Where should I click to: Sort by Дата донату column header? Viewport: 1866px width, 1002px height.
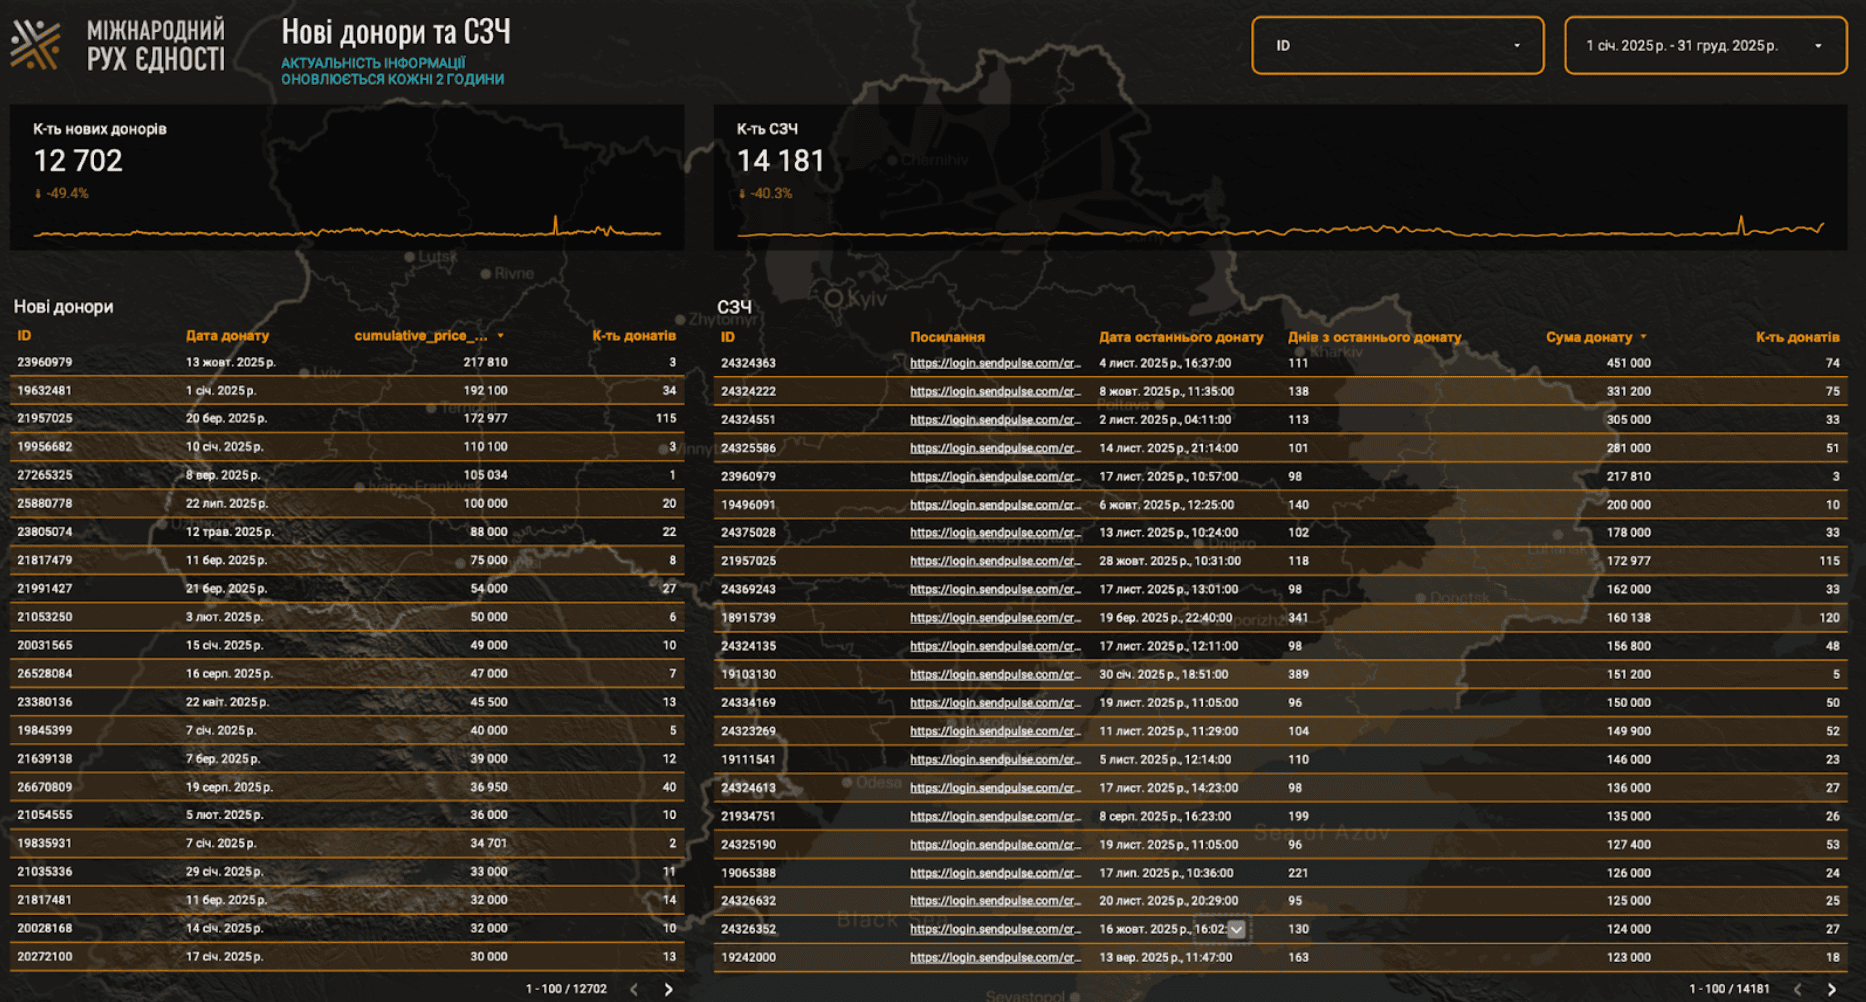tap(227, 336)
